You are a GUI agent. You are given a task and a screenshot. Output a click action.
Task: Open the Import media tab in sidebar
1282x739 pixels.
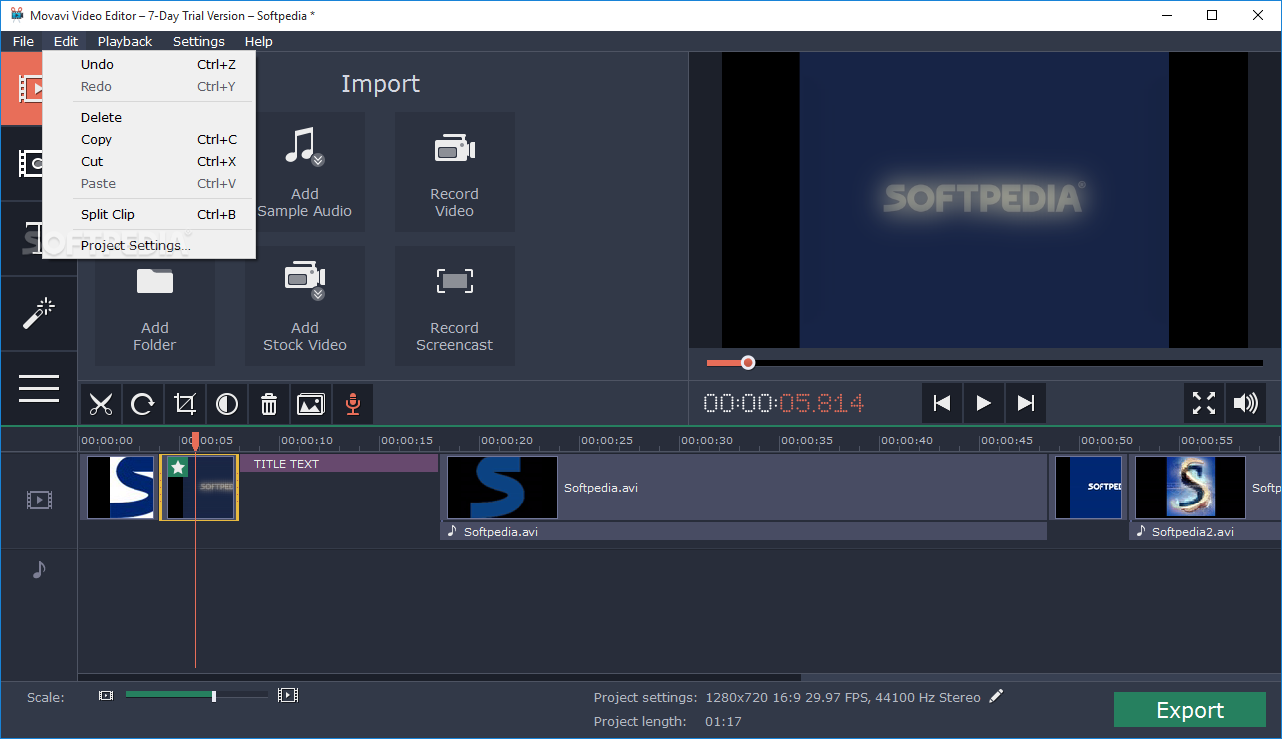point(21,89)
